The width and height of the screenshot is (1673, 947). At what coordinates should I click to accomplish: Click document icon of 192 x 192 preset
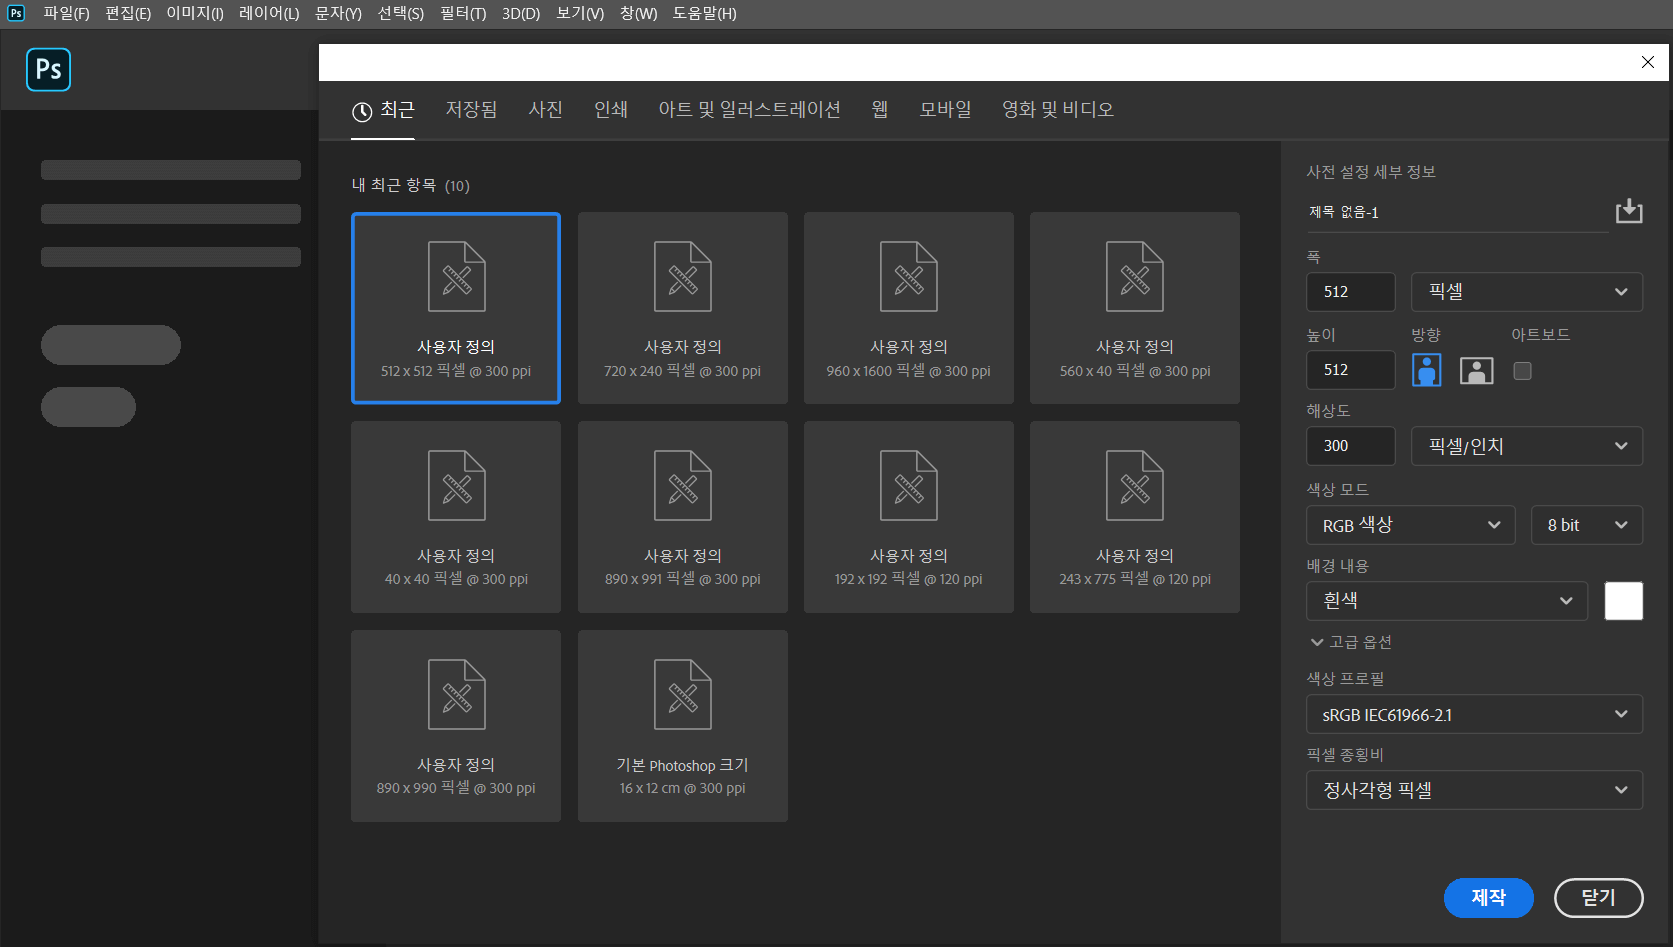point(909,485)
